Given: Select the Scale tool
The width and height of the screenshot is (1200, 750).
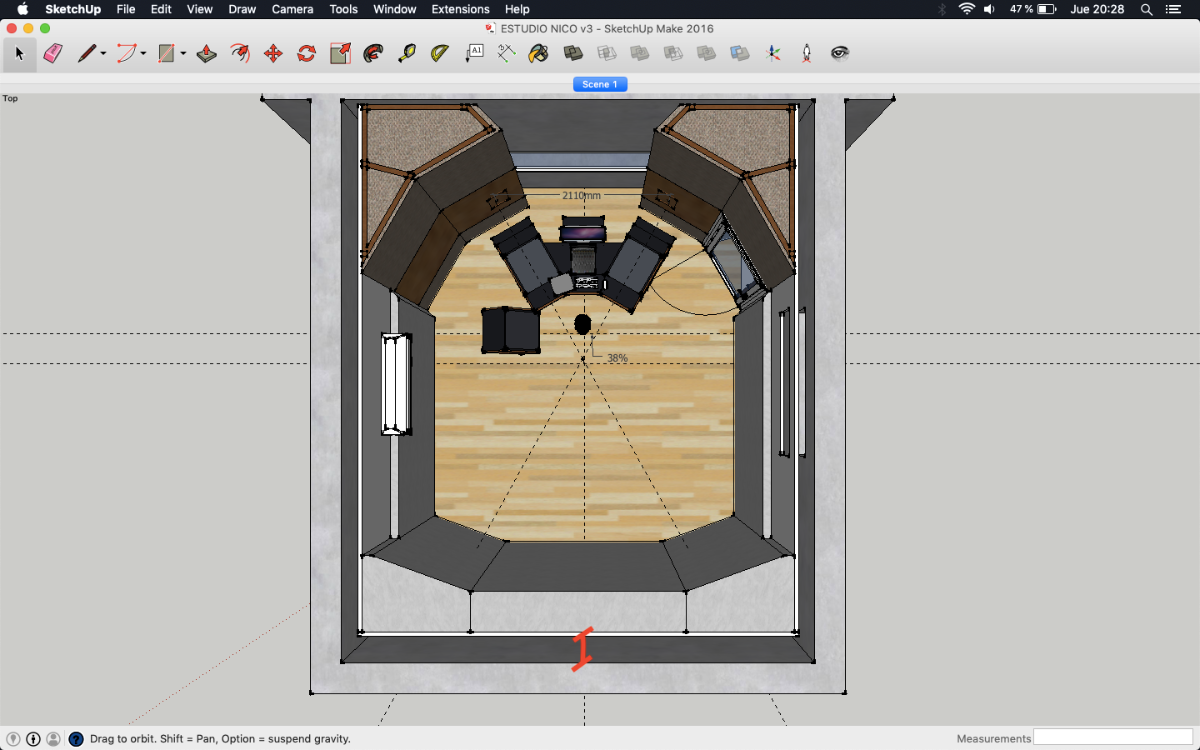Looking at the screenshot, I should coord(340,53).
